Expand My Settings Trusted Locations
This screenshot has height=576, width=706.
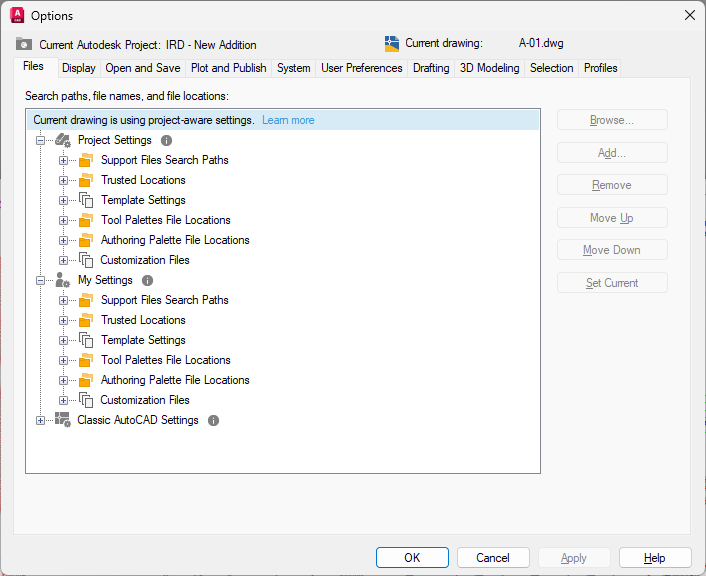[63, 321]
